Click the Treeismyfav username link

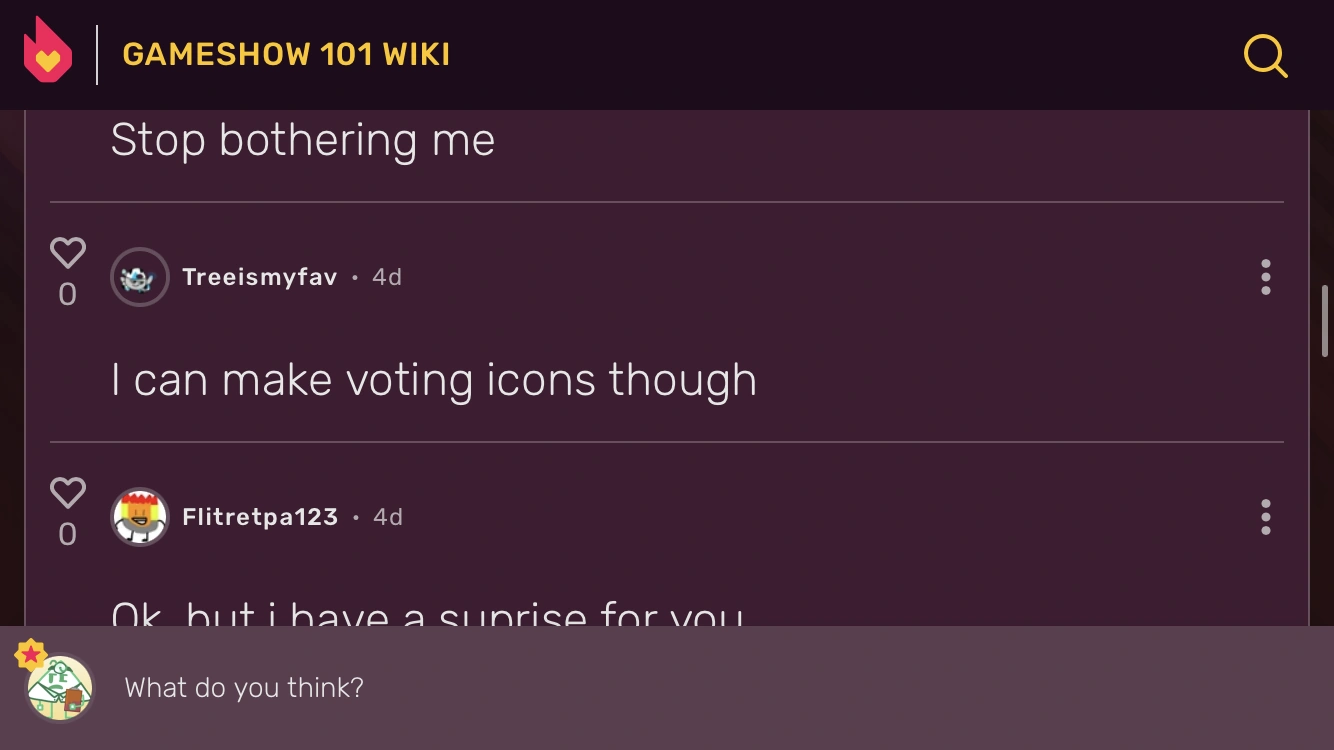[x=259, y=277]
